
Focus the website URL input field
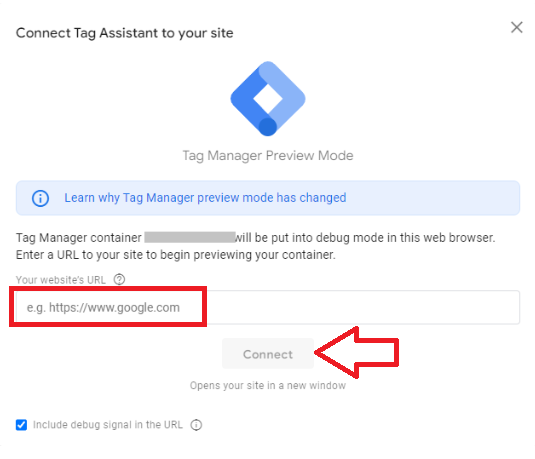(268, 307)
